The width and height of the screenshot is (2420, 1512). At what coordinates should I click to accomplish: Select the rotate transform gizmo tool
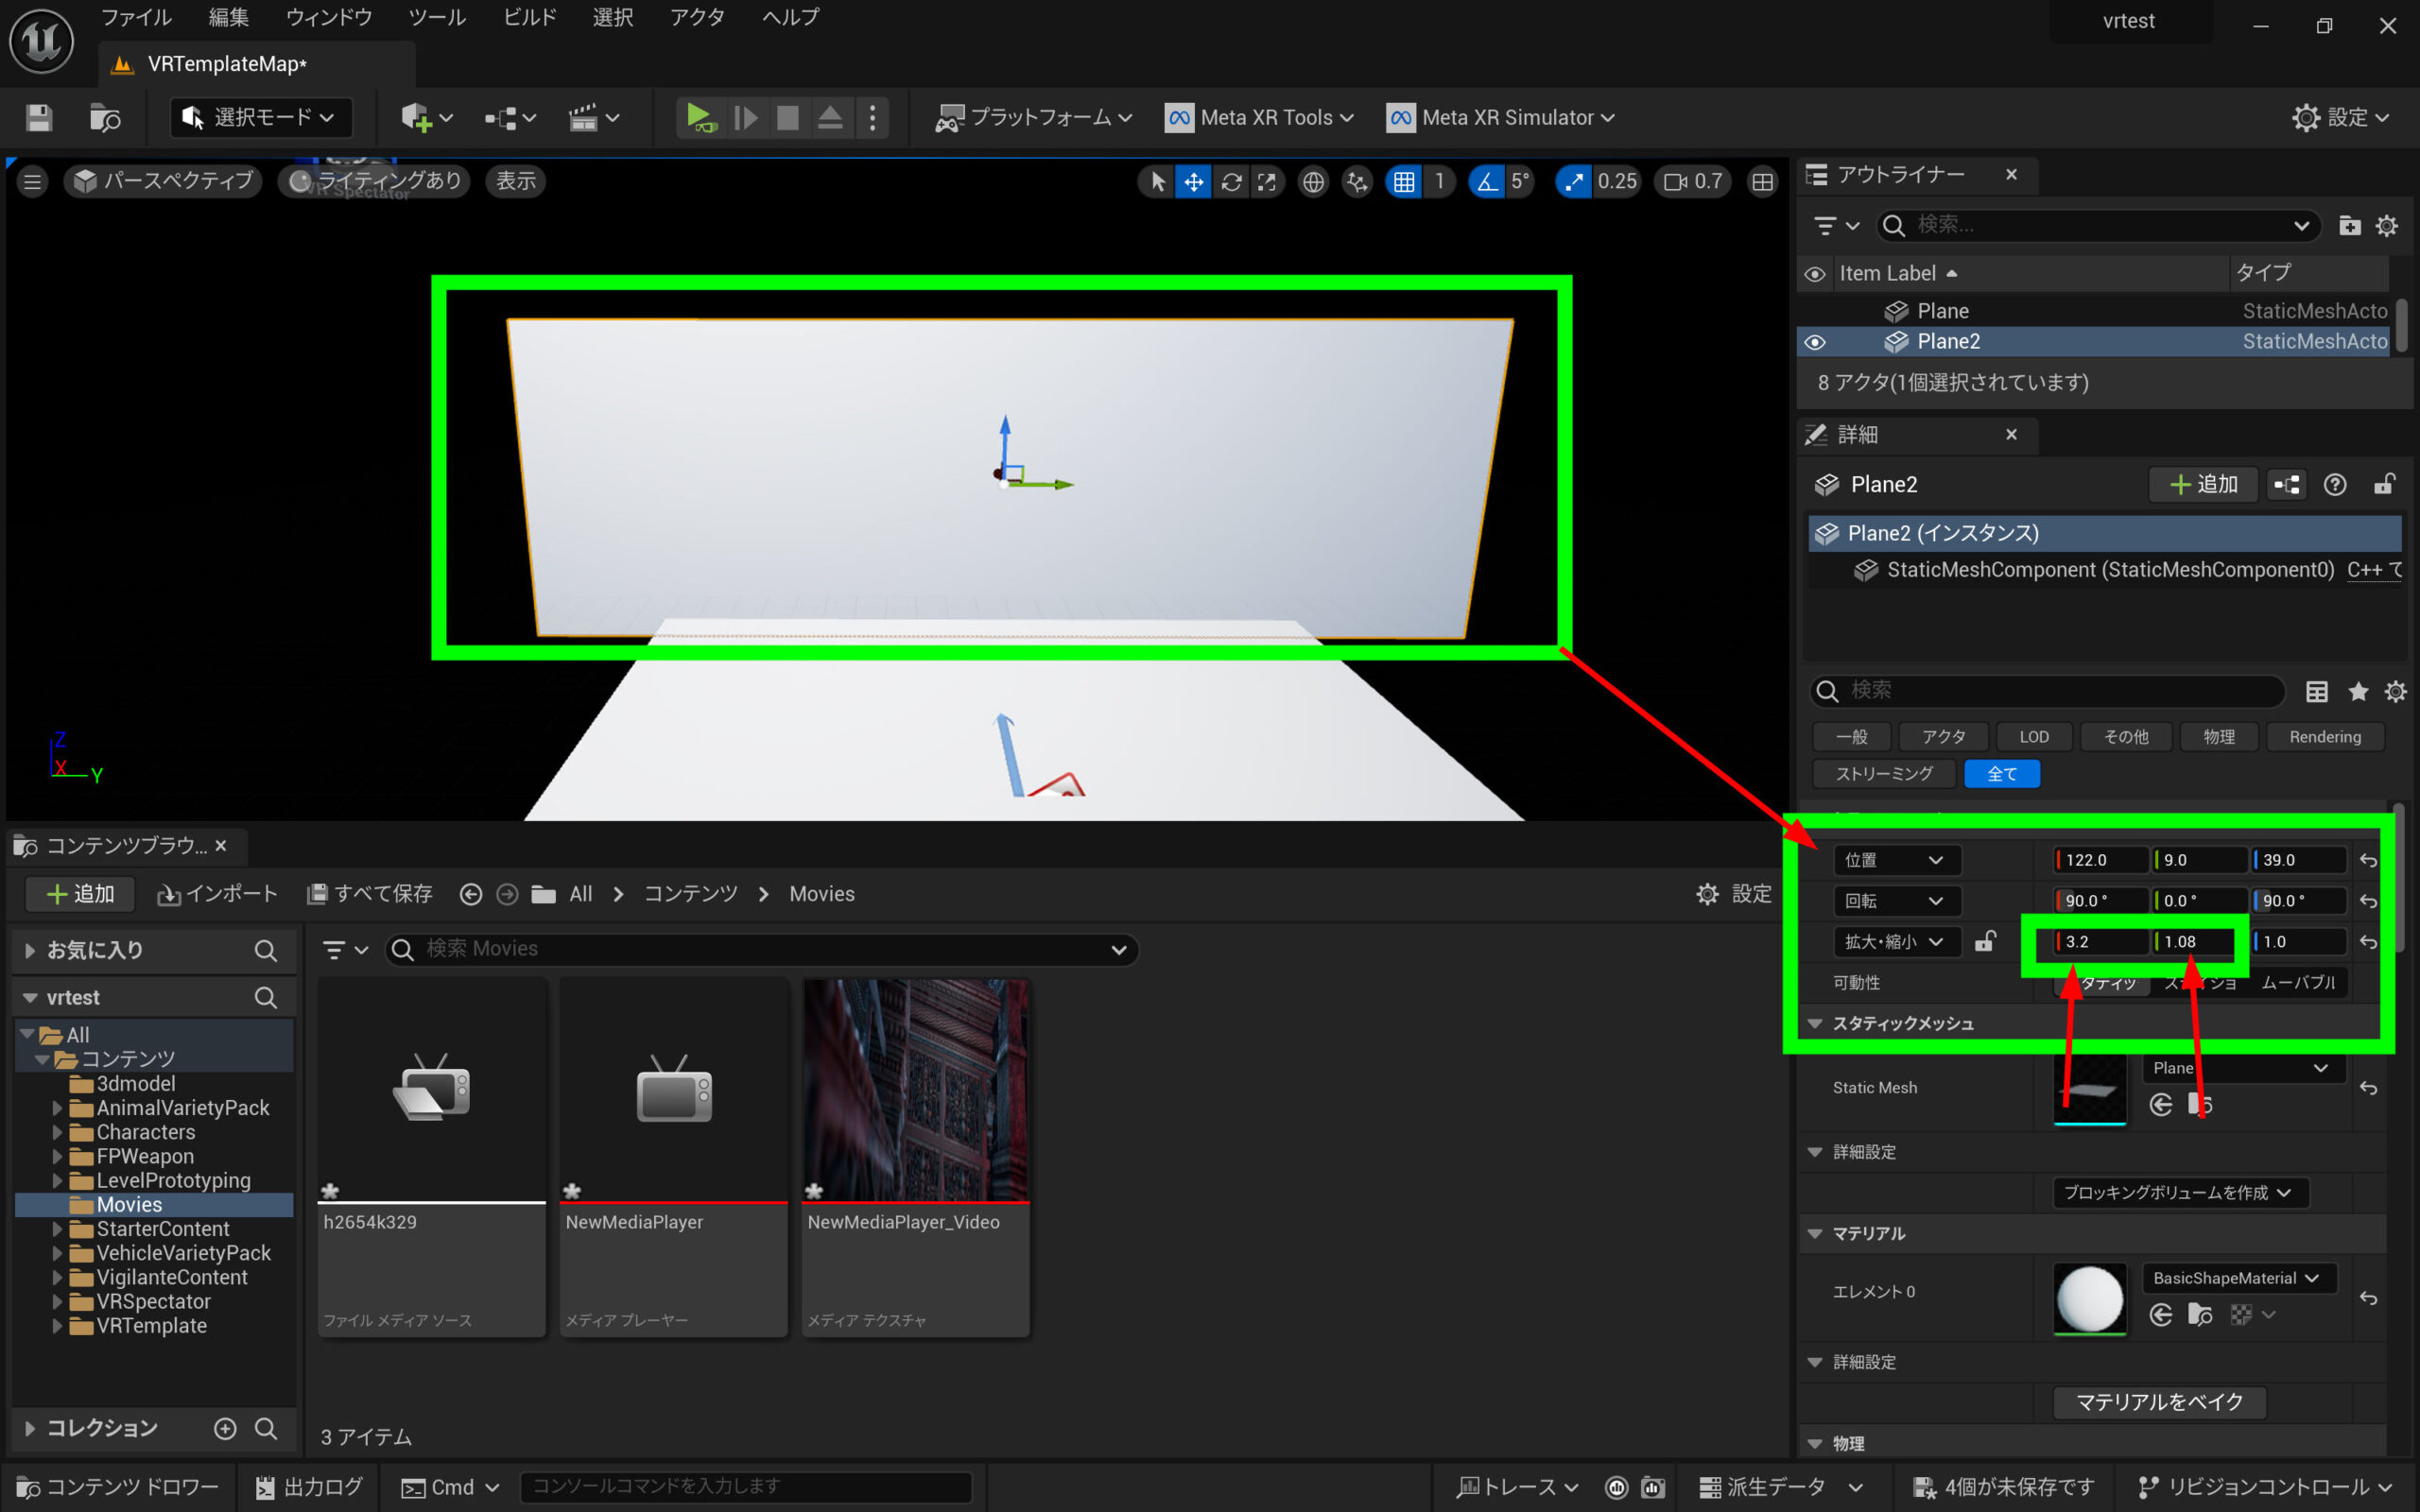pos(1231,181)
